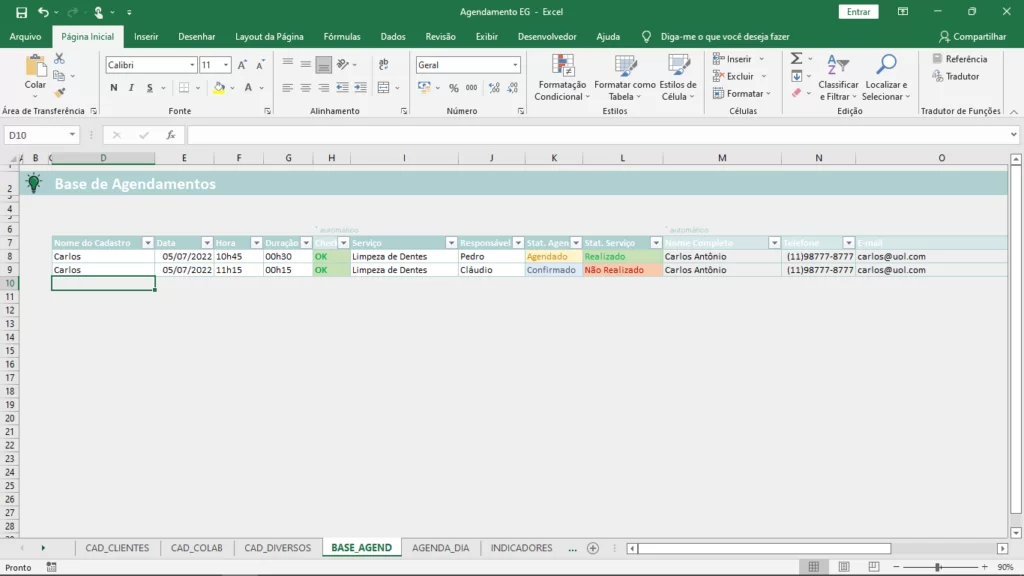This screenshot has height=576, width=1024.
Task: Open the AGENDA_DIA sheet tab
Action: point(440,548)
